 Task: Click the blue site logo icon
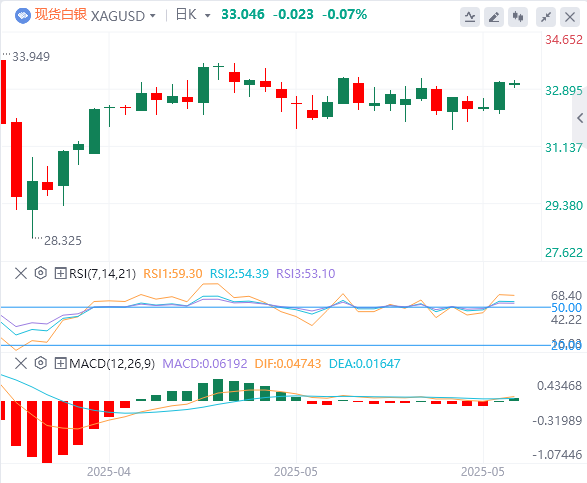23,16
